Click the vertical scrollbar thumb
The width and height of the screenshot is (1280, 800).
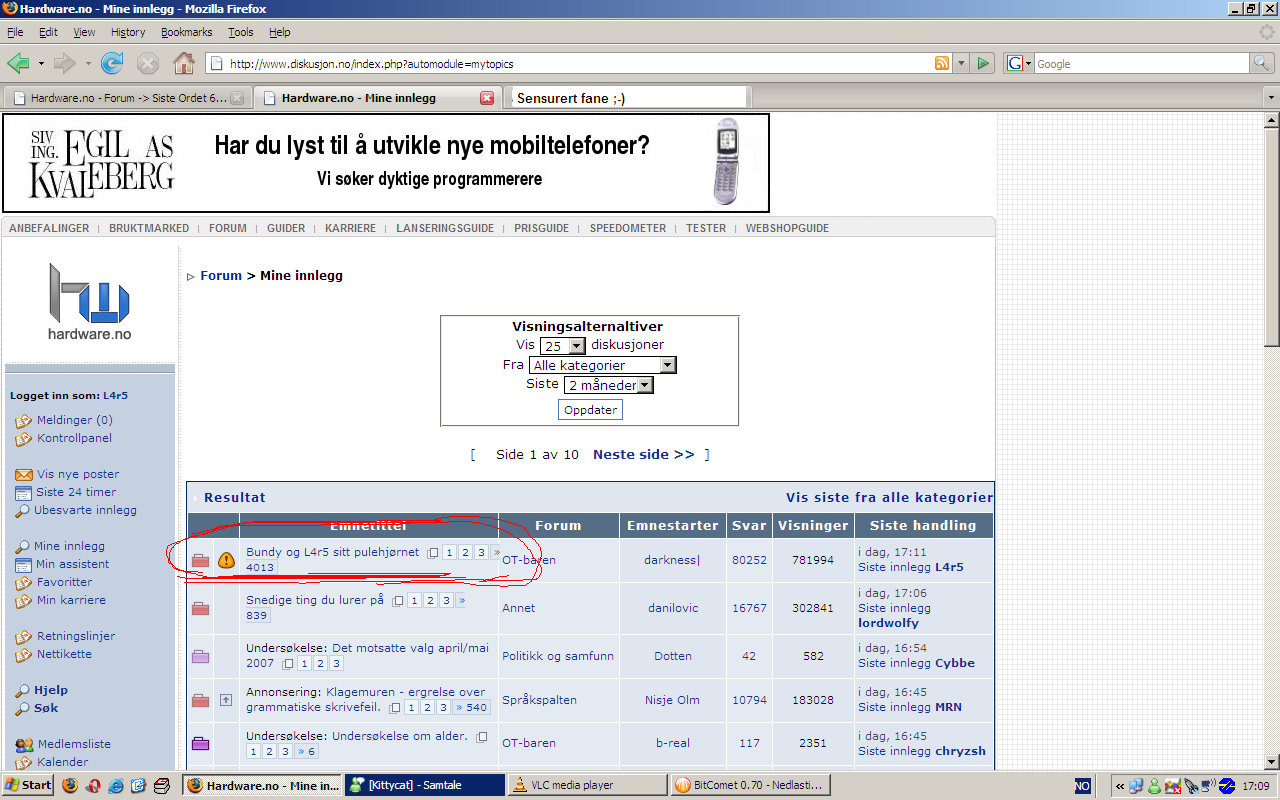1271,237
